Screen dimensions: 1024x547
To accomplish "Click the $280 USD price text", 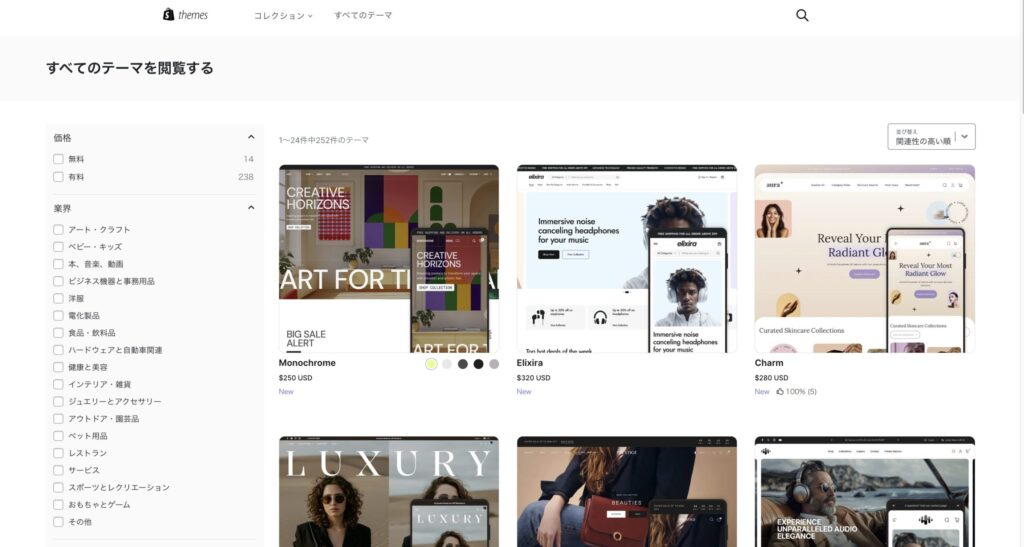I will point(771,378).
